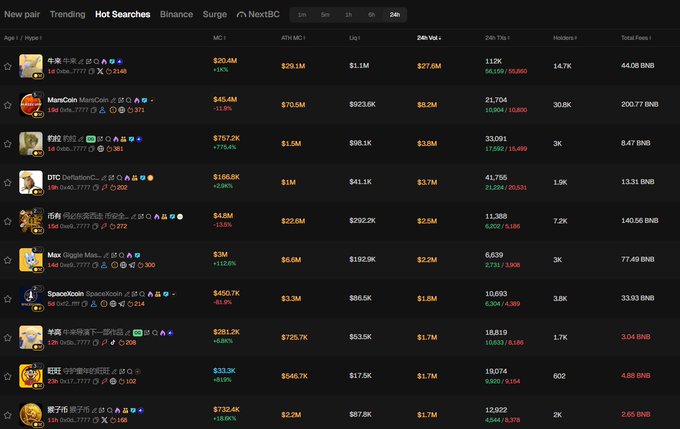The height and width of the screenshot is (429, 680).
Task: Click the search icon beside SpaceXcoin
Action: [x=142, y=294]
